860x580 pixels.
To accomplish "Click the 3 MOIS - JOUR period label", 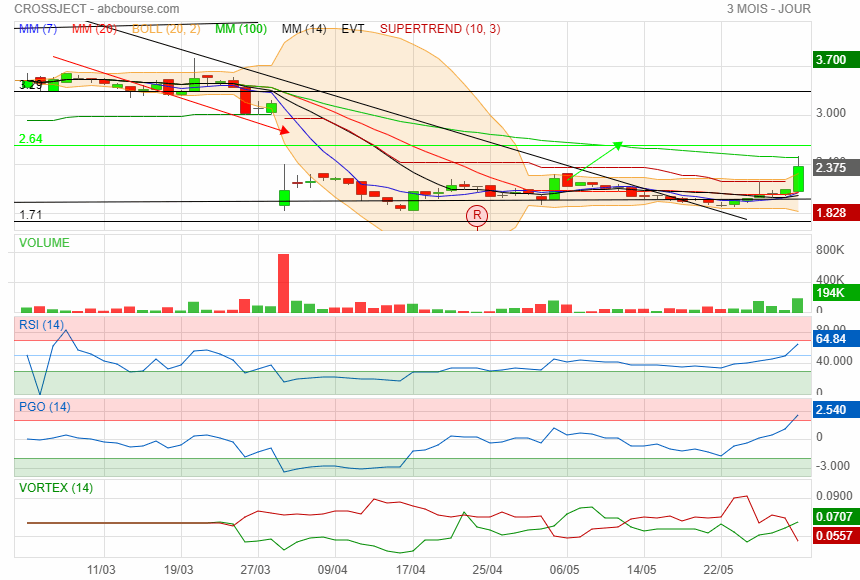I will (768, 9).
